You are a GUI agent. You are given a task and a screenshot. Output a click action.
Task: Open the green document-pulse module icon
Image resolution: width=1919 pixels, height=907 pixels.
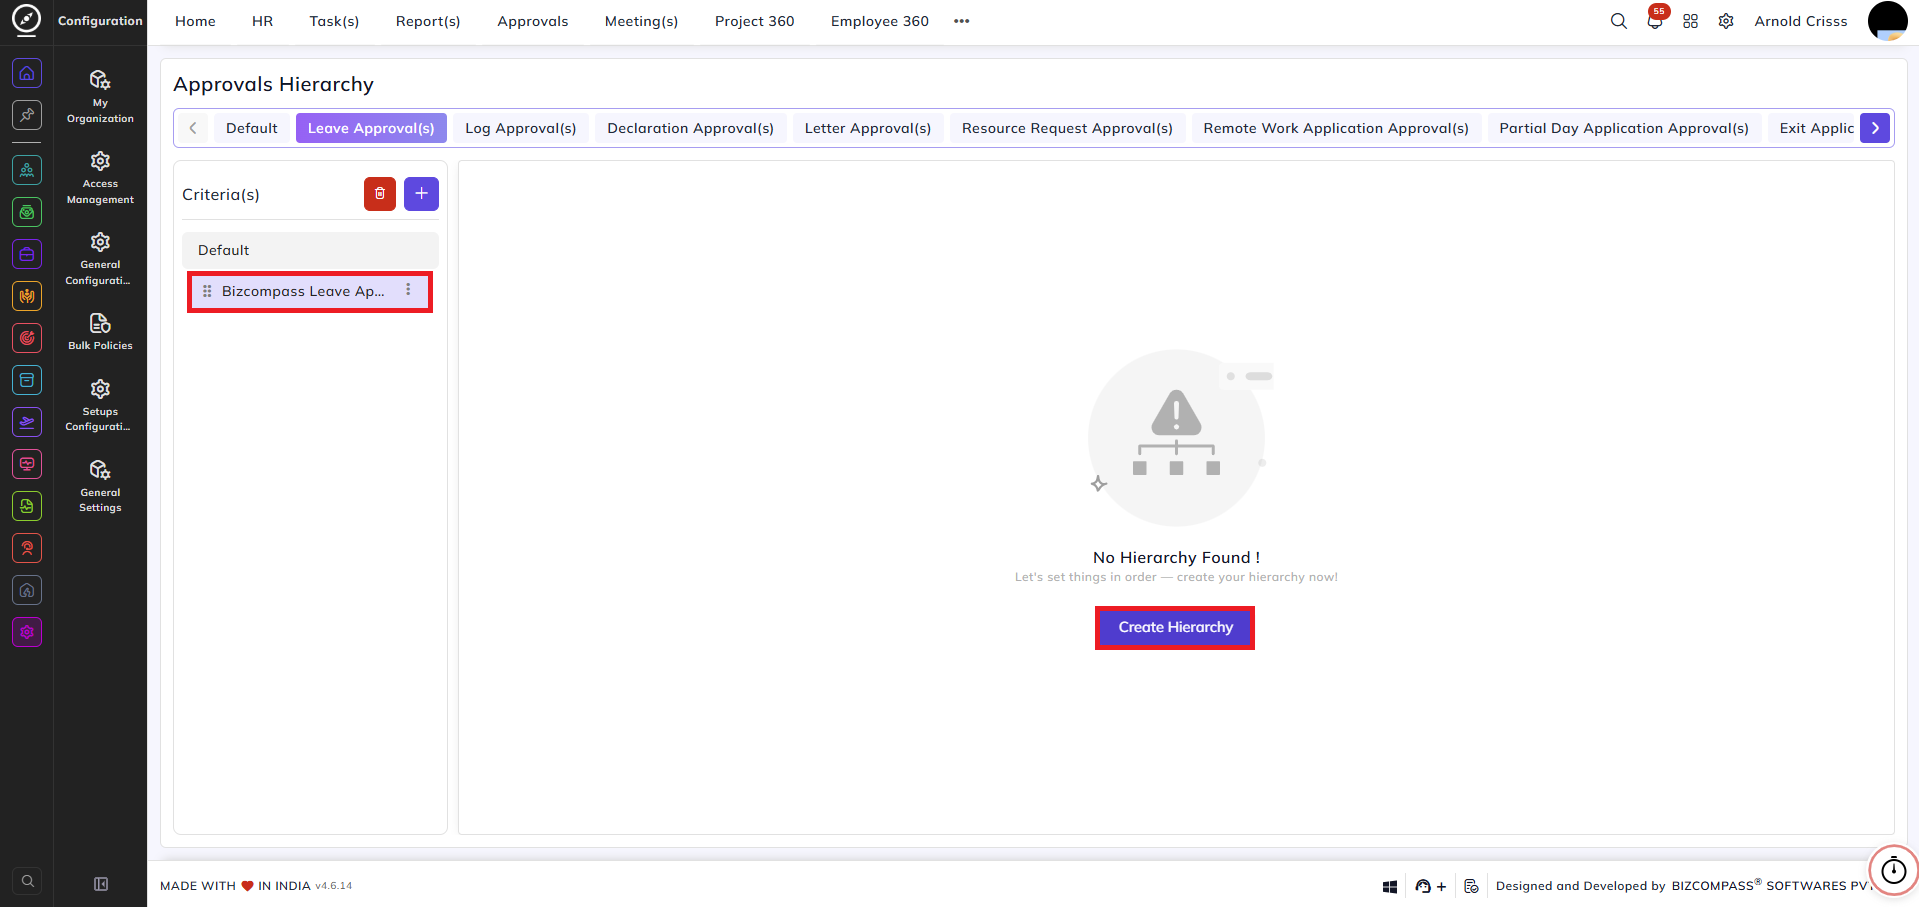click(27, 506)
